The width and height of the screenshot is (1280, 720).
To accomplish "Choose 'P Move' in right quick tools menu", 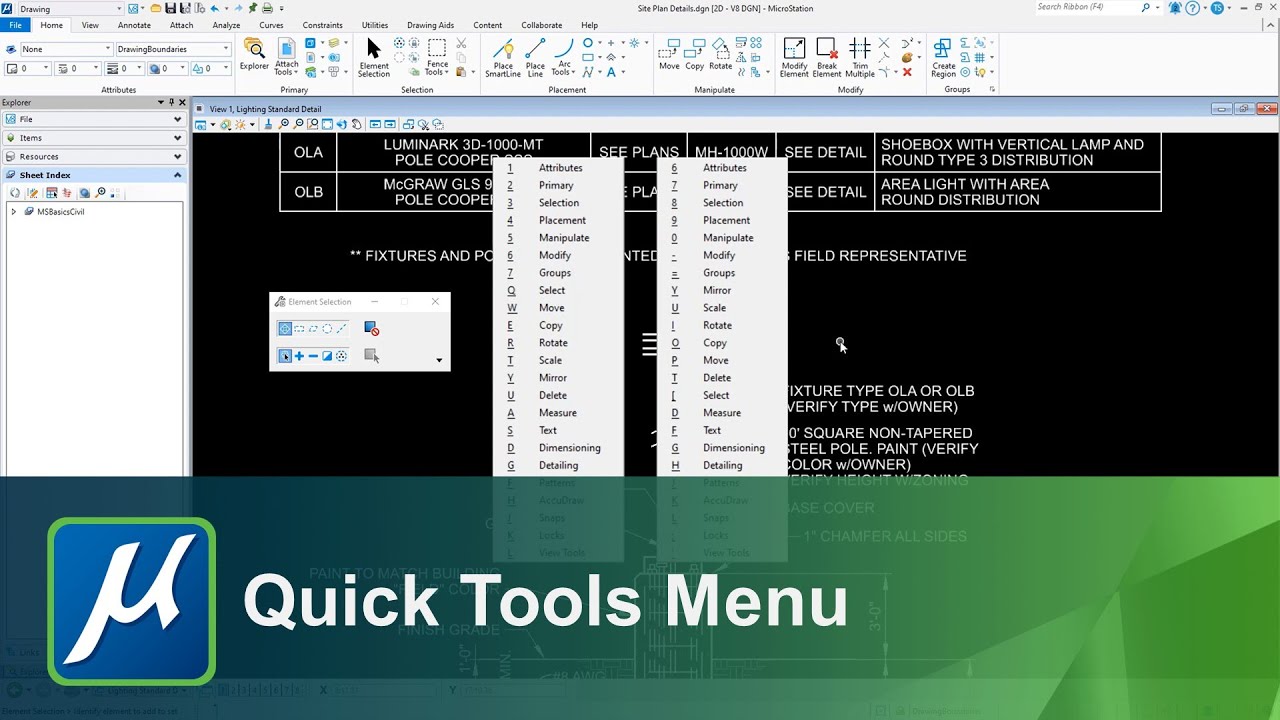I will point(722,360).
